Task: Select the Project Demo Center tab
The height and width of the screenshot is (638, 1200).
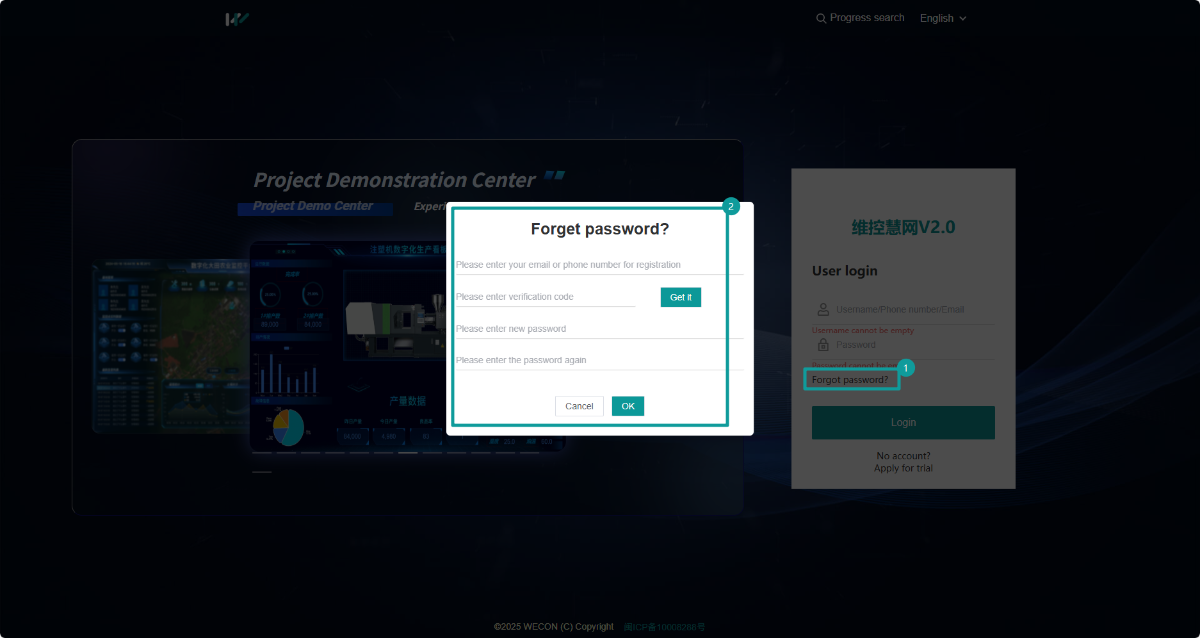Action: (x=313, y=206)
